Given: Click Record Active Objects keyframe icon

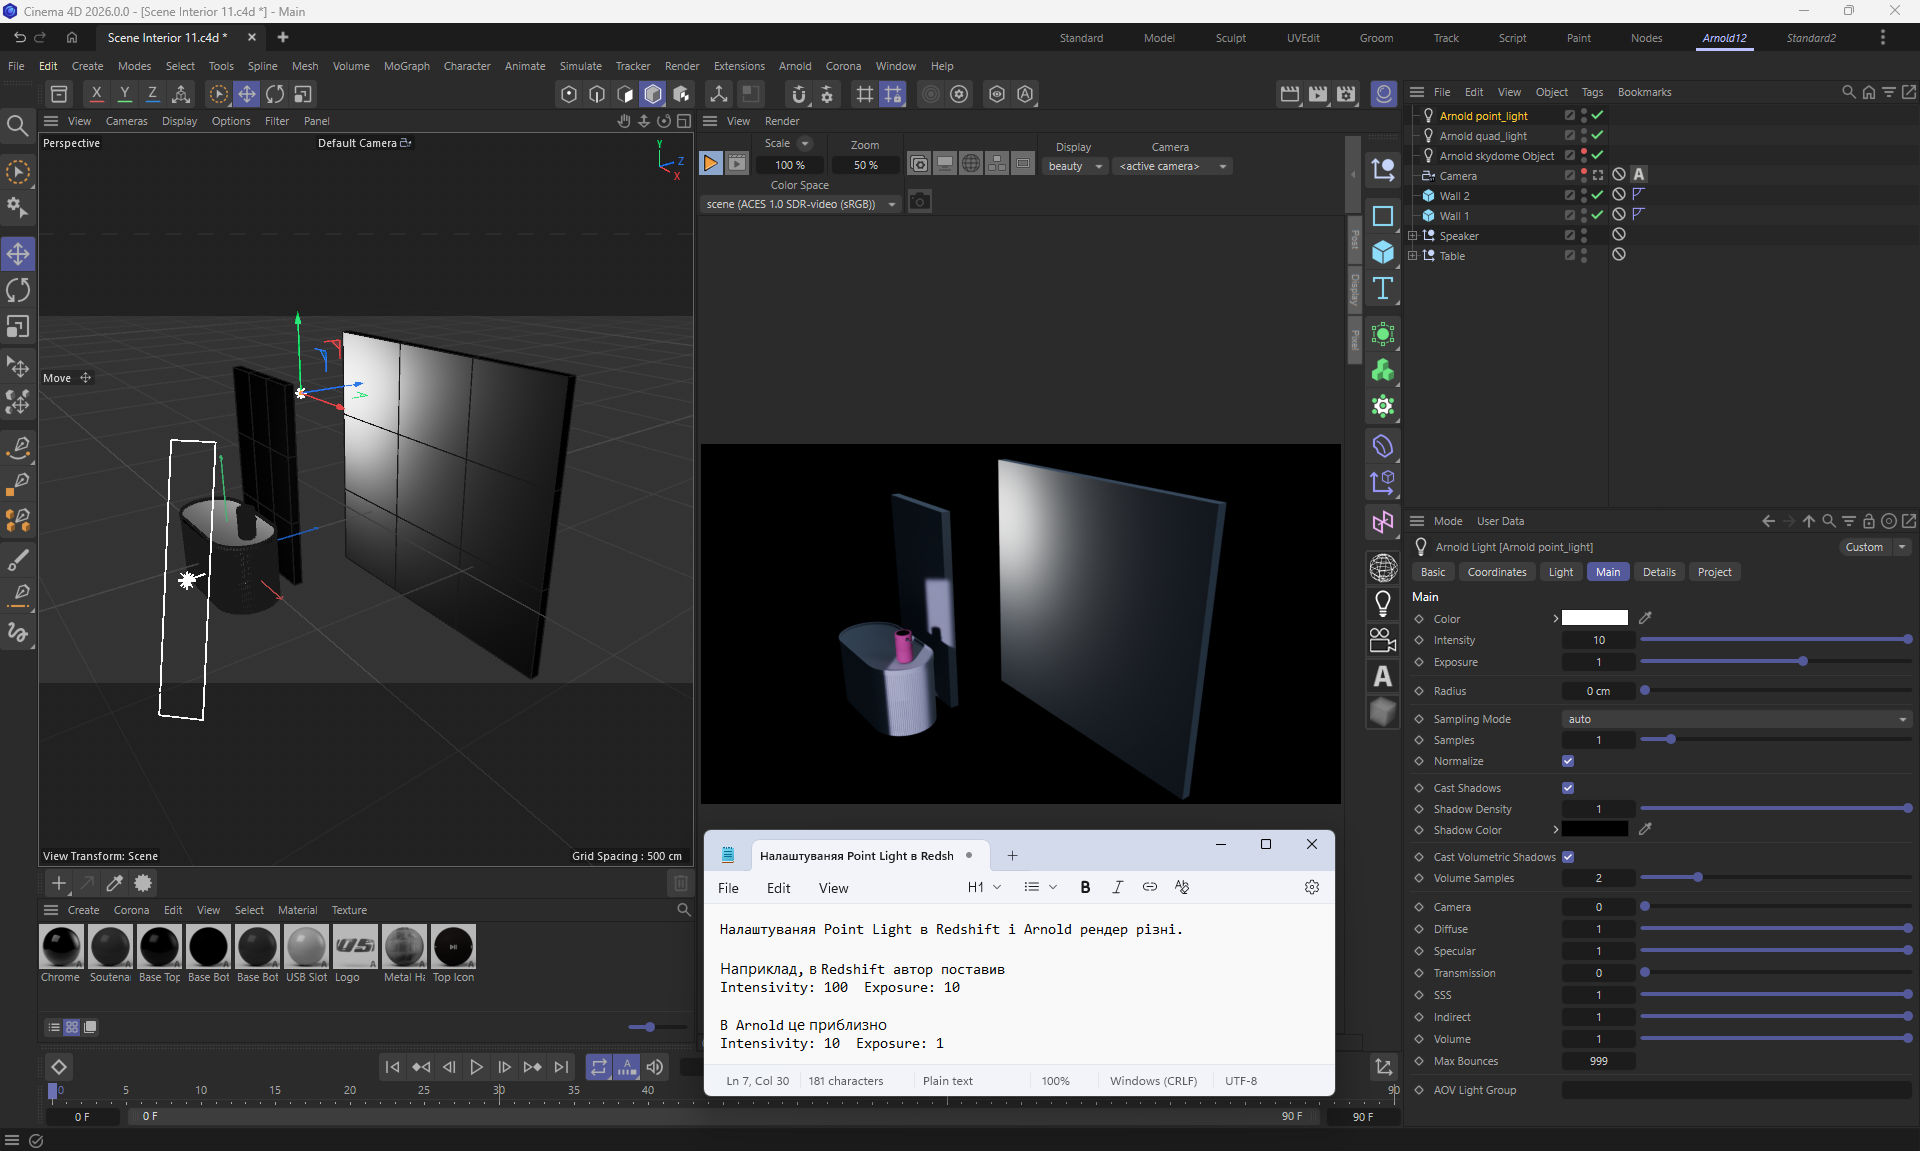Looking at the screenshot, I should (59, 1067).
